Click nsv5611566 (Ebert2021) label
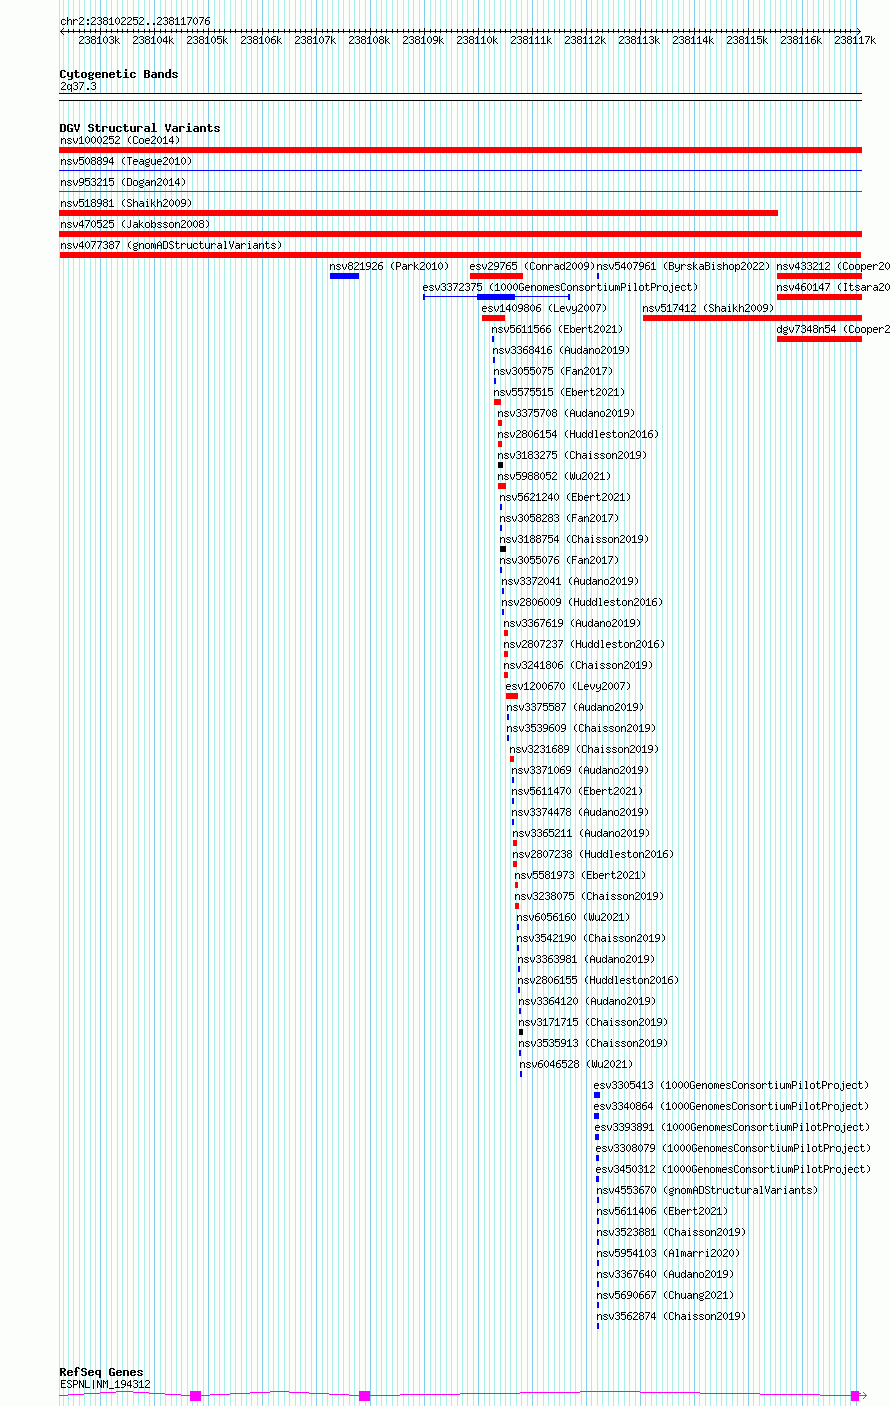890x1406 pixels. pos(557,329)
